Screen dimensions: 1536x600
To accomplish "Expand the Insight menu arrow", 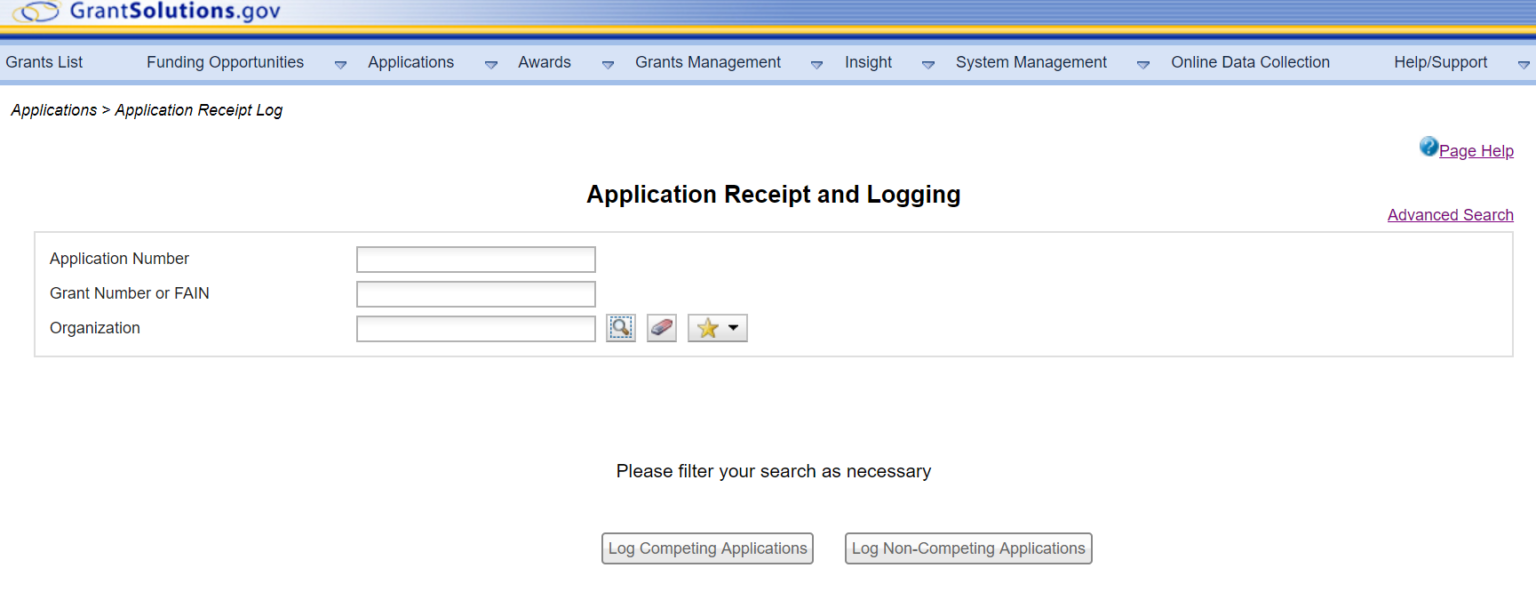I will [928, 63].
